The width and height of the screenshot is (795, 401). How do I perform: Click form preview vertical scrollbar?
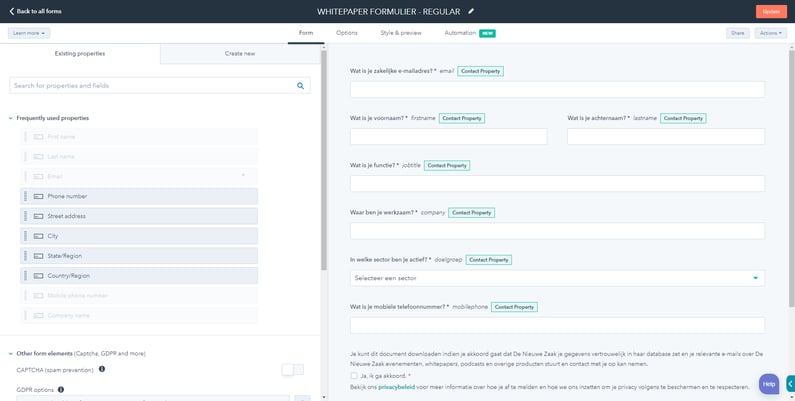pyautogui.click(x=792, y=177)
